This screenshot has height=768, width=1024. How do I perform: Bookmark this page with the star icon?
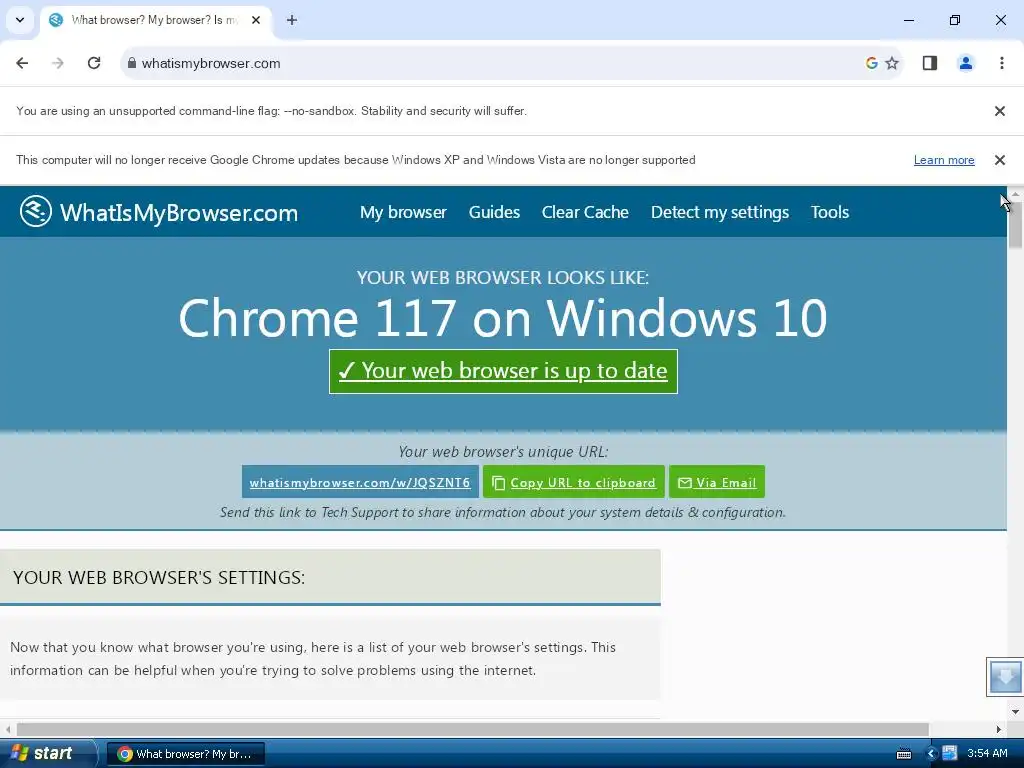coord(892,63)
